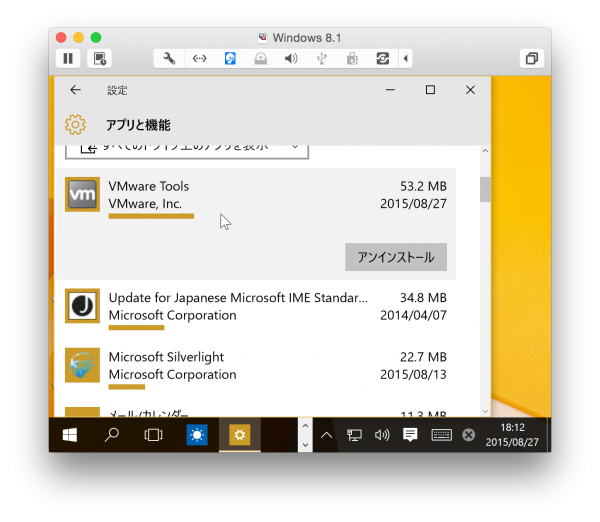Click the circled X tray icon
The height and width of the screenshot is (522, 600).
[x=468, y=435]
